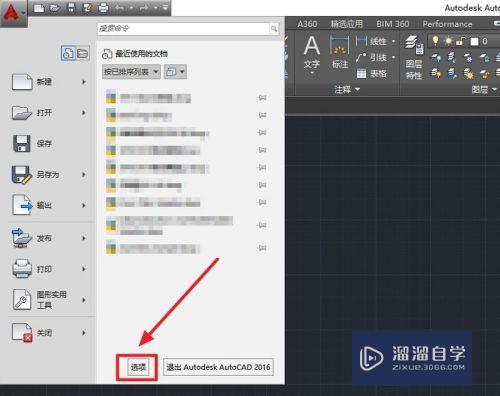Click the Redo arrow in quick access toolbar
This screenshot has height=396, width=500.
(x=145, y=8)
